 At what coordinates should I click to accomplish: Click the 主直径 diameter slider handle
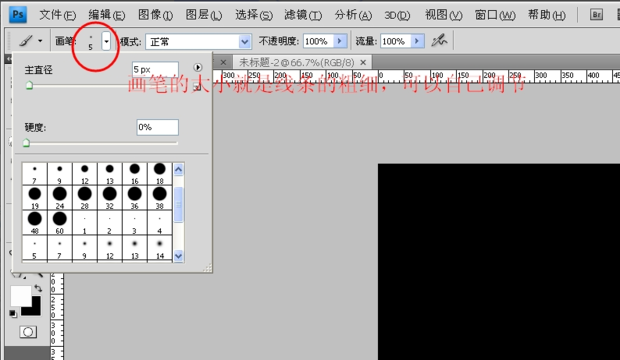tap(29, 85)
